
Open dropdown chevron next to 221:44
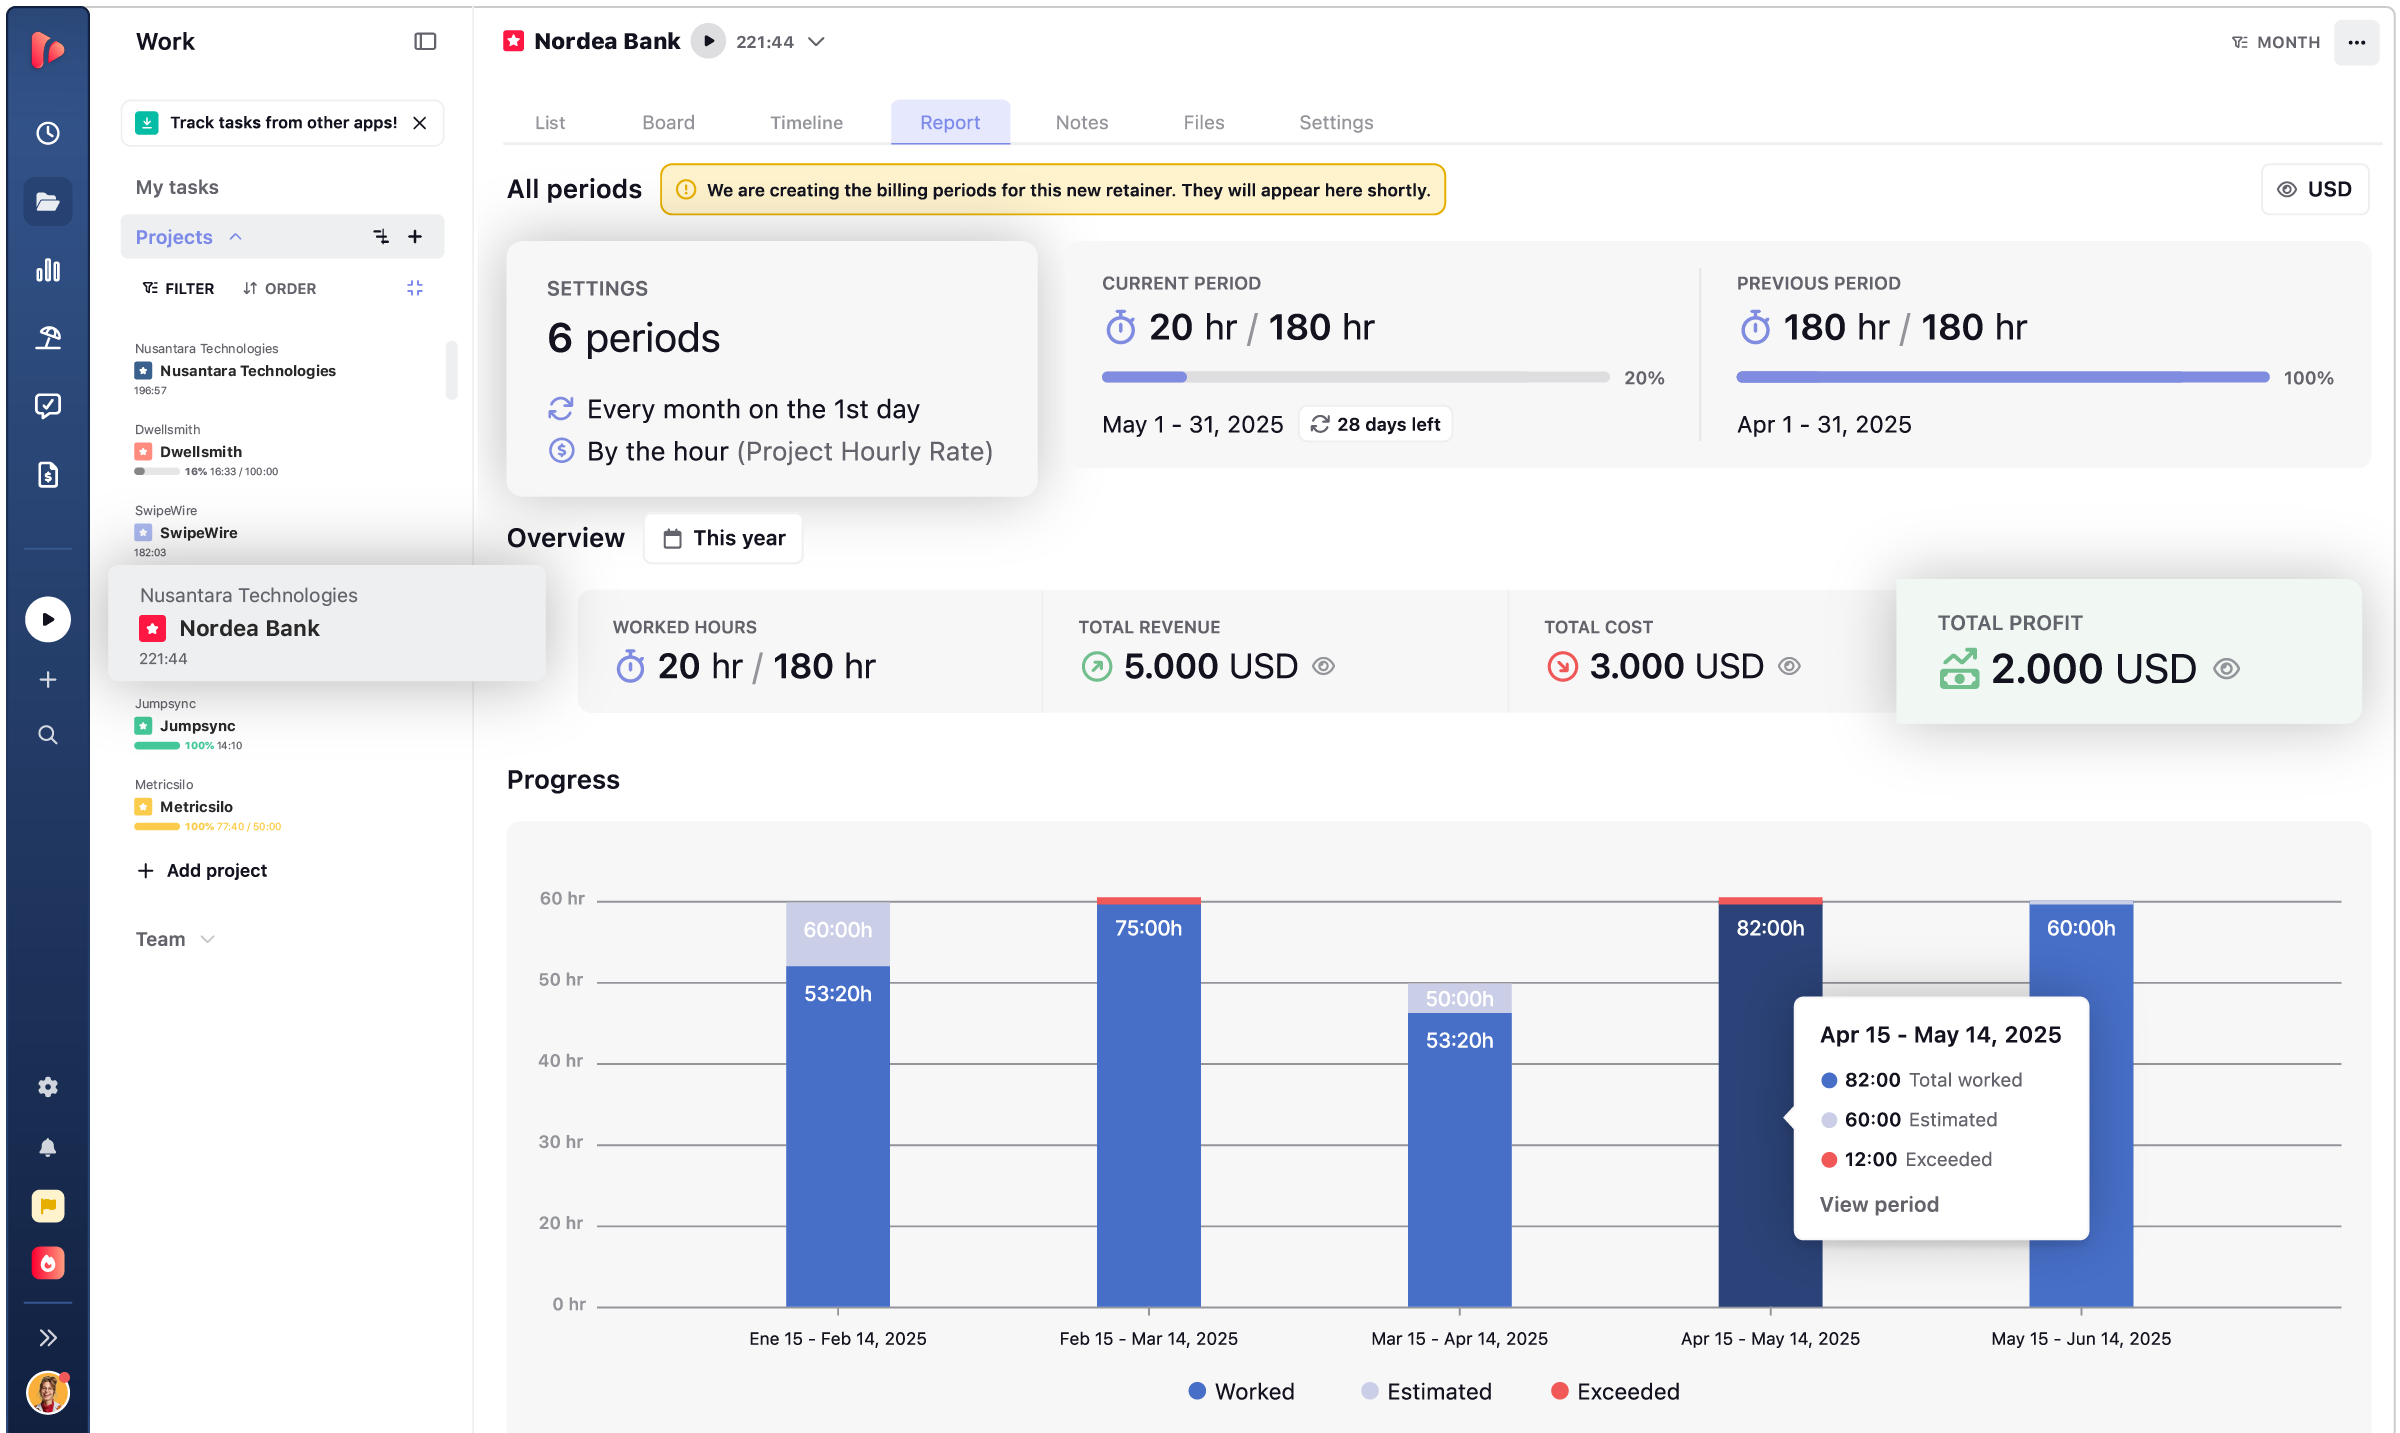816,41
